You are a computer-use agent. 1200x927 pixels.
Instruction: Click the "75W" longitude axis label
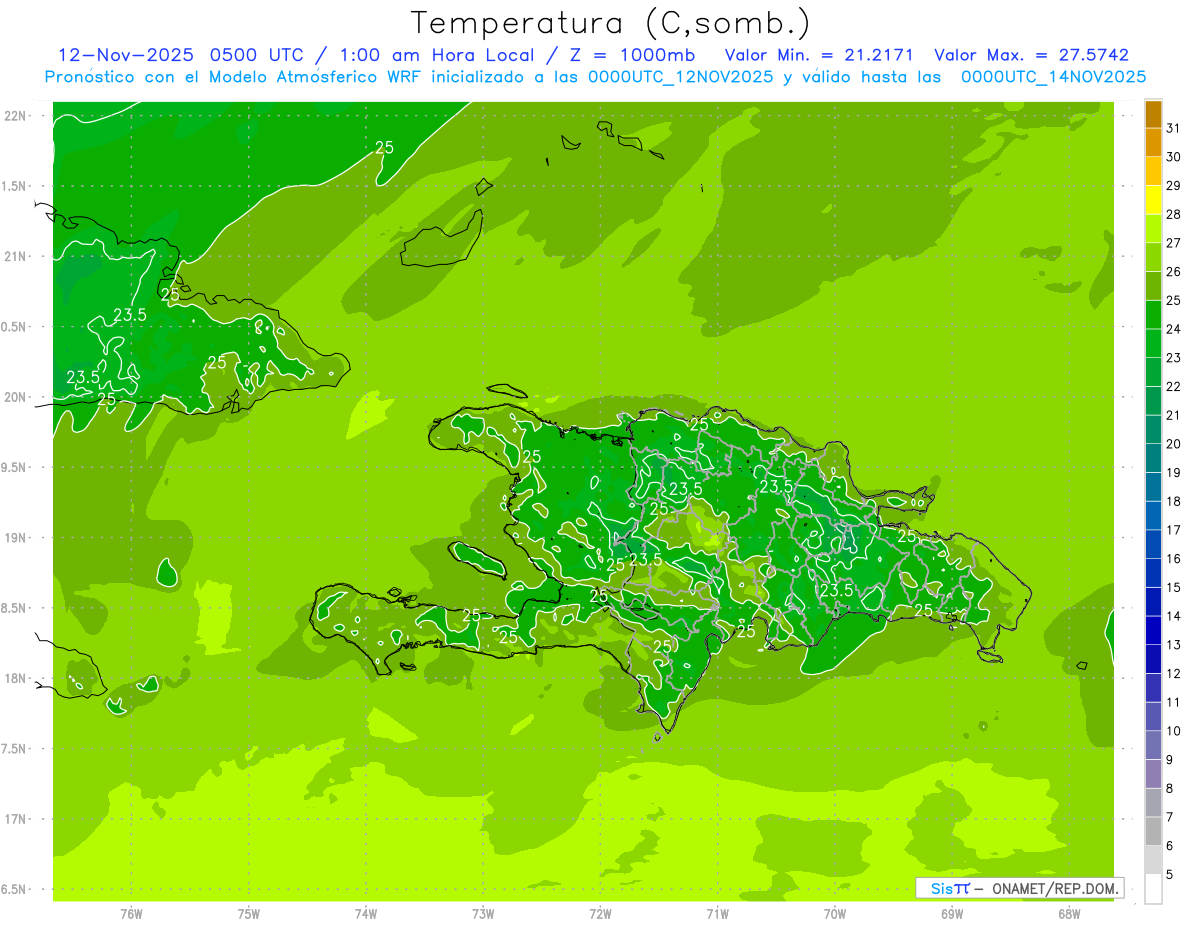point(249,914)
